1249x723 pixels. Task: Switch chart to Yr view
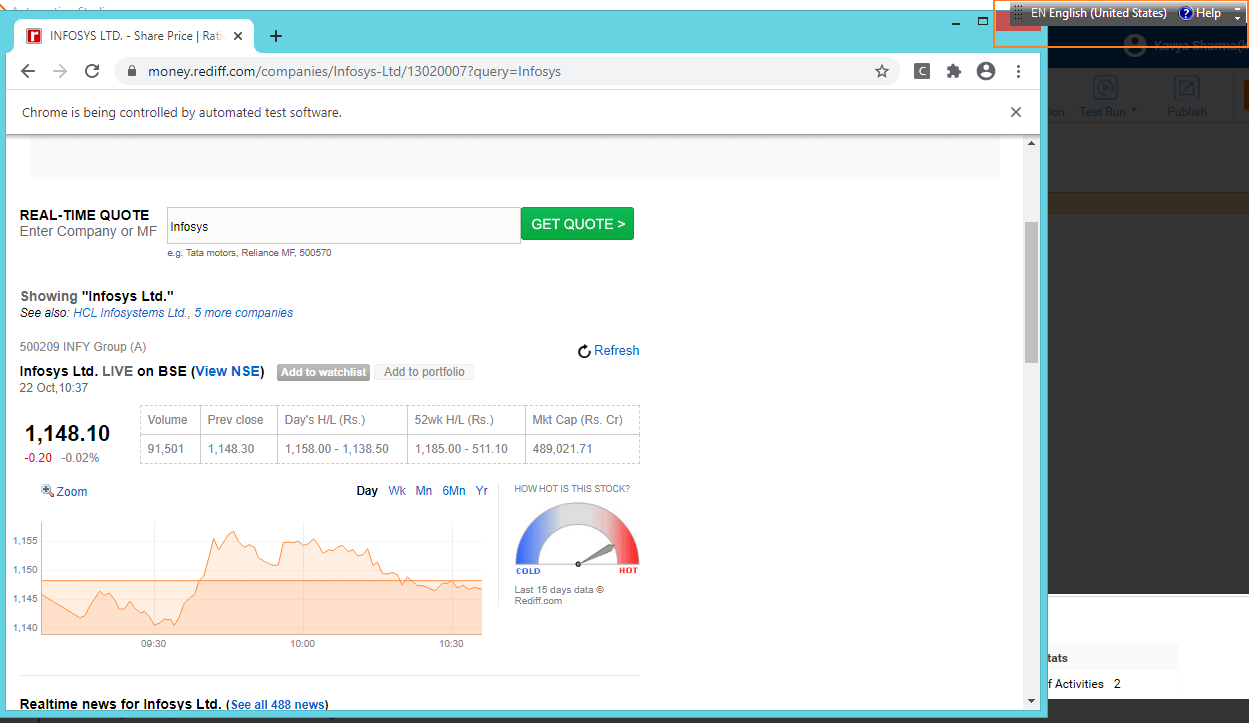point(482,491)
